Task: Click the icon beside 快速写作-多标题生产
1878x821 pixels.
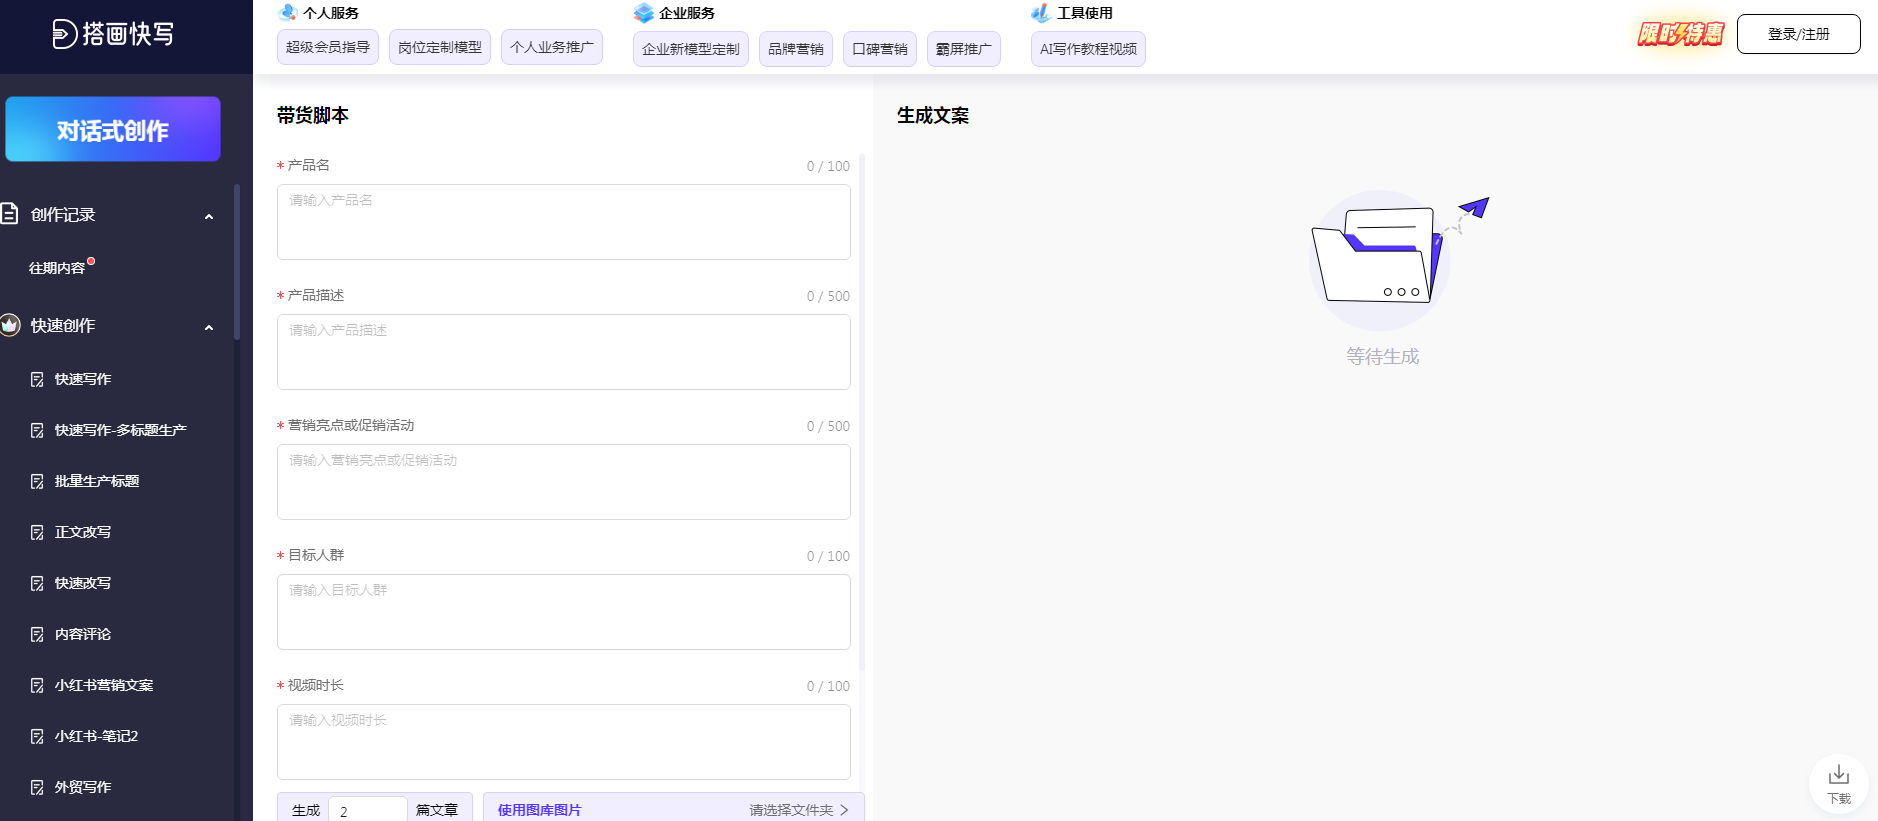Action: point(37,430)
